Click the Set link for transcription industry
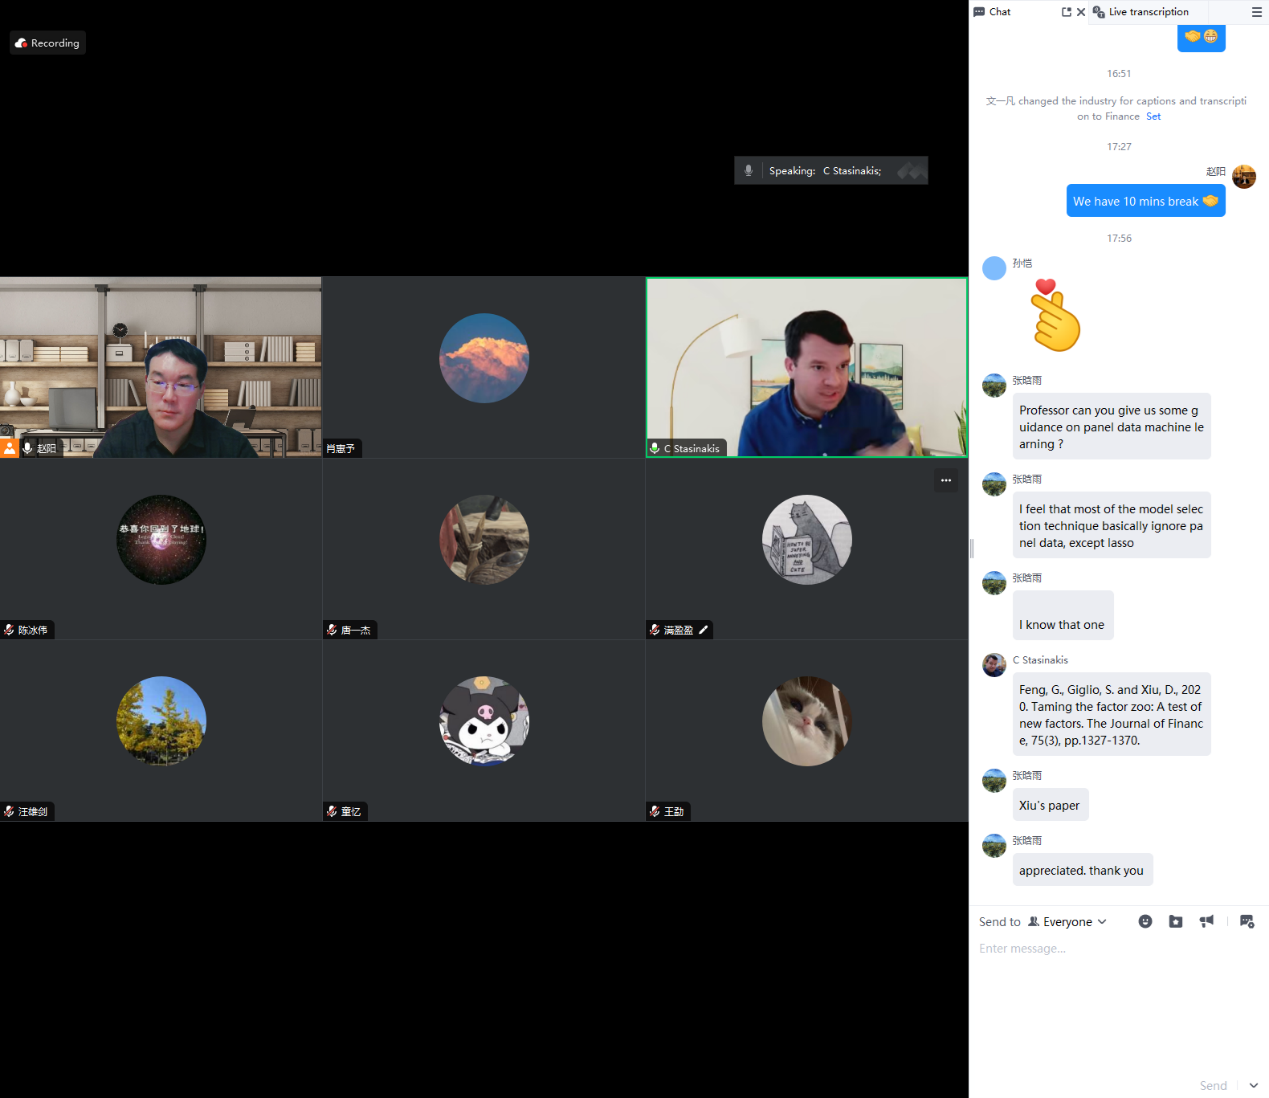Viewport: 1269px width, 1098px height. coord(1153,117)
